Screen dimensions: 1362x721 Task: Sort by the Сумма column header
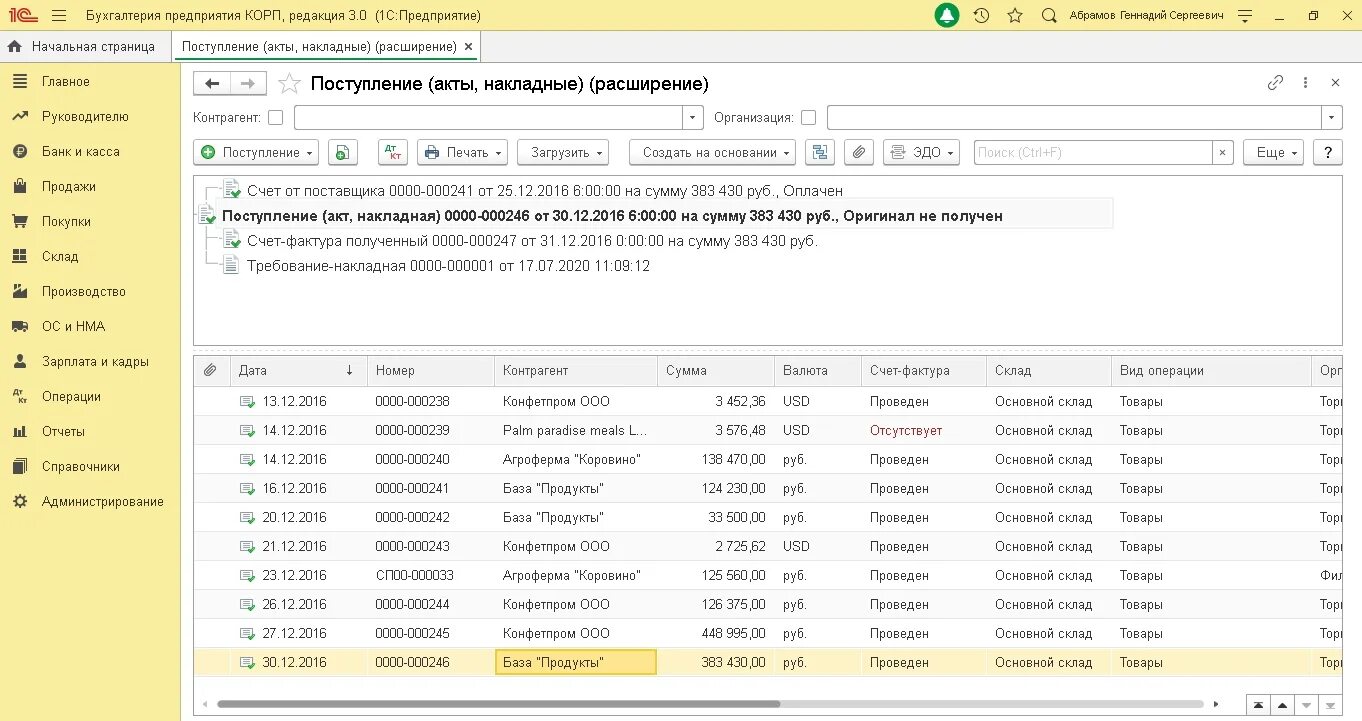tap(716, 370)
